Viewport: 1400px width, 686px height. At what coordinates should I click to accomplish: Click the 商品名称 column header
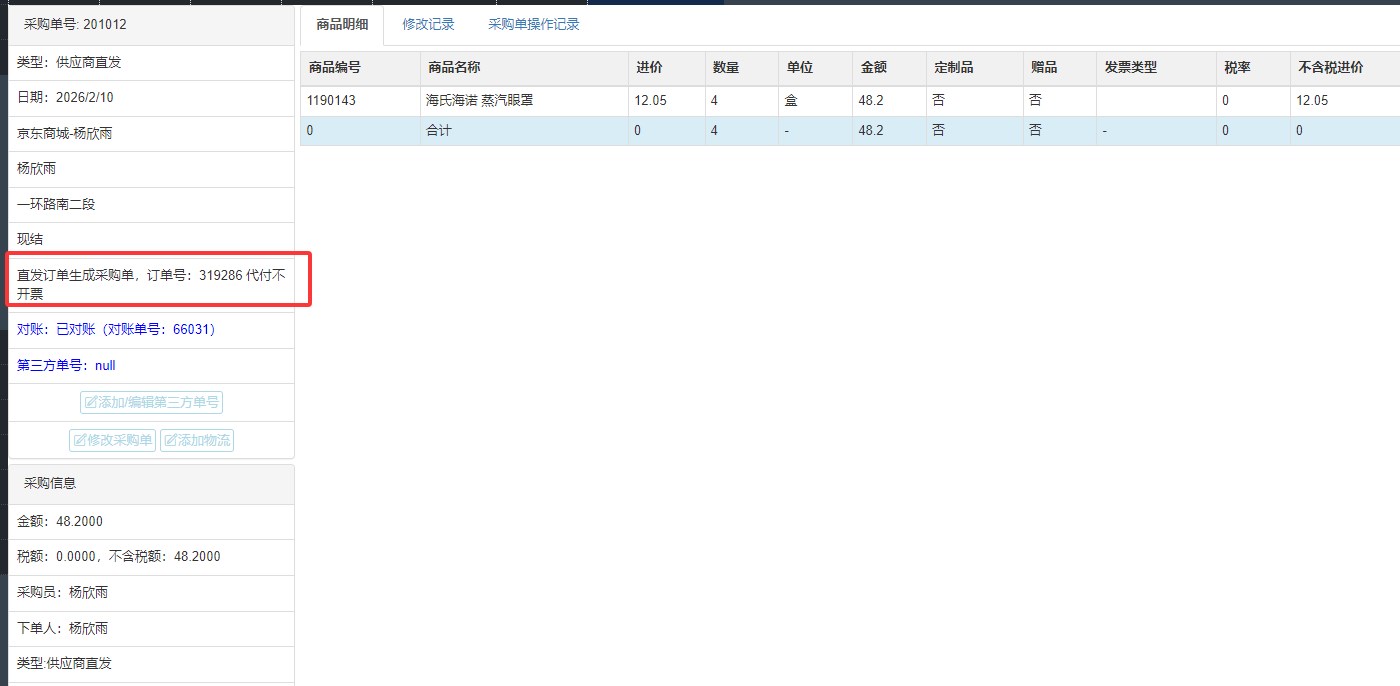[454, 68]
